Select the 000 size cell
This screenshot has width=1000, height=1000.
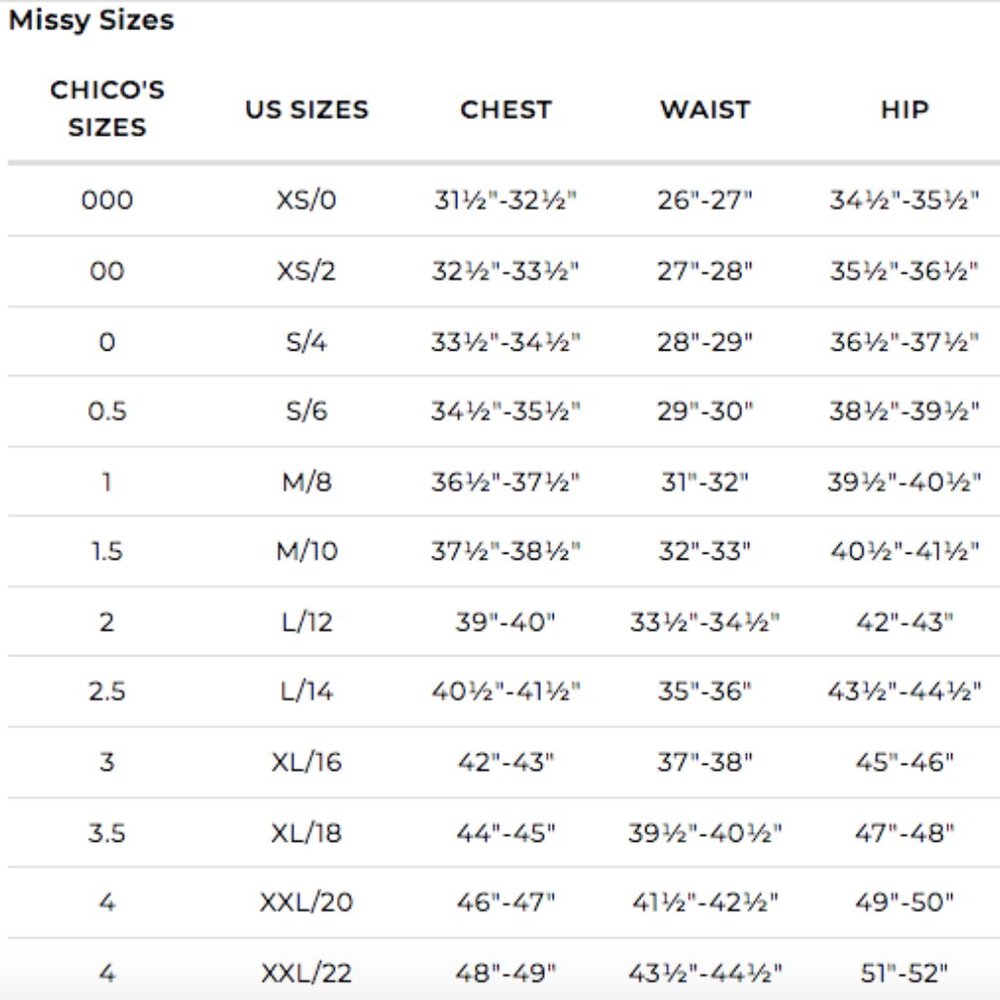point(107,200)
